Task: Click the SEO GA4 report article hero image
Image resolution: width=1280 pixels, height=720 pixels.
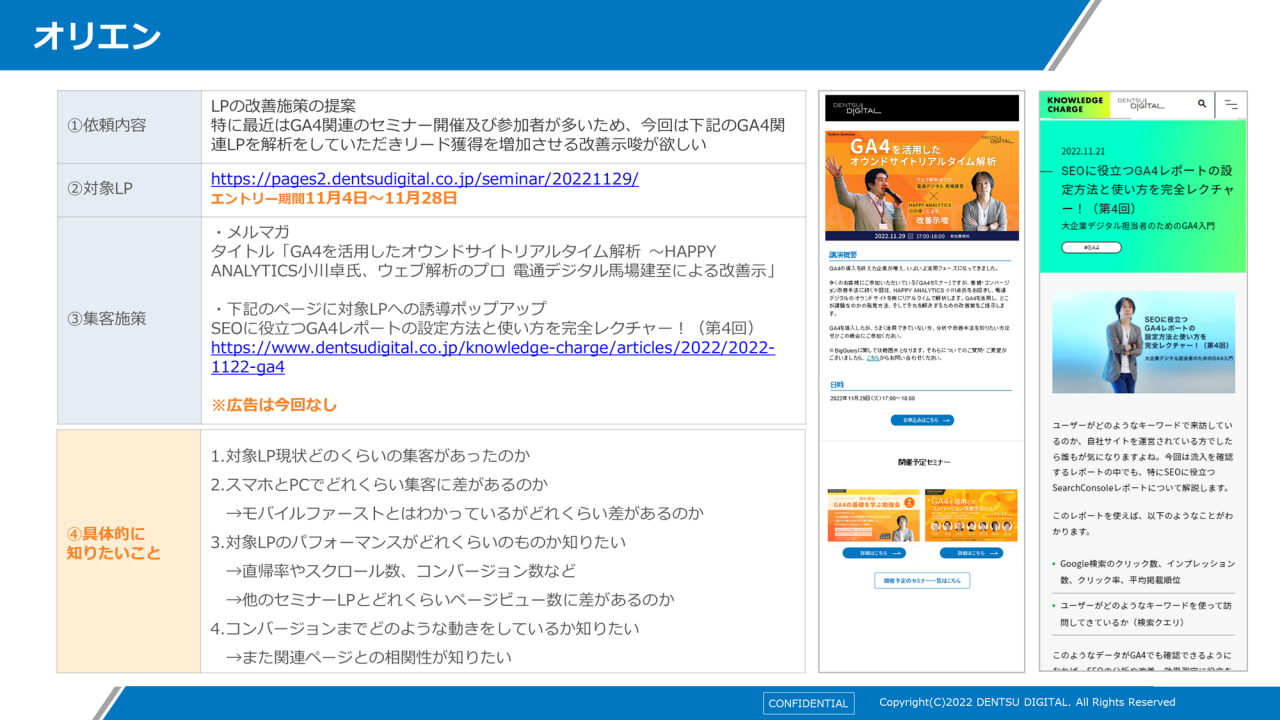Action: 1143,342
